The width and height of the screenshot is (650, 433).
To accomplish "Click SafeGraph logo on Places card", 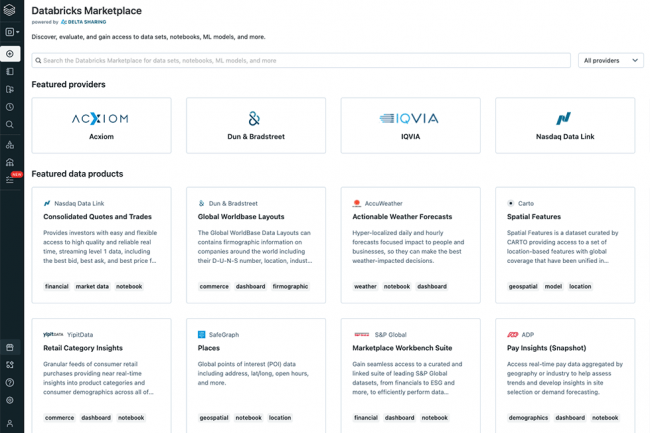I will pyautogui.click(x=201, y=335).
